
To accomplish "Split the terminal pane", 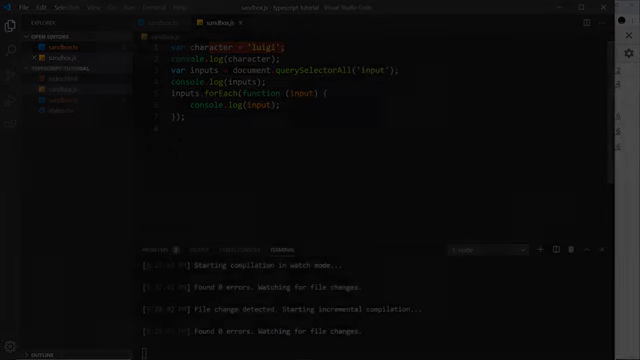I will (x=556, y=249).
